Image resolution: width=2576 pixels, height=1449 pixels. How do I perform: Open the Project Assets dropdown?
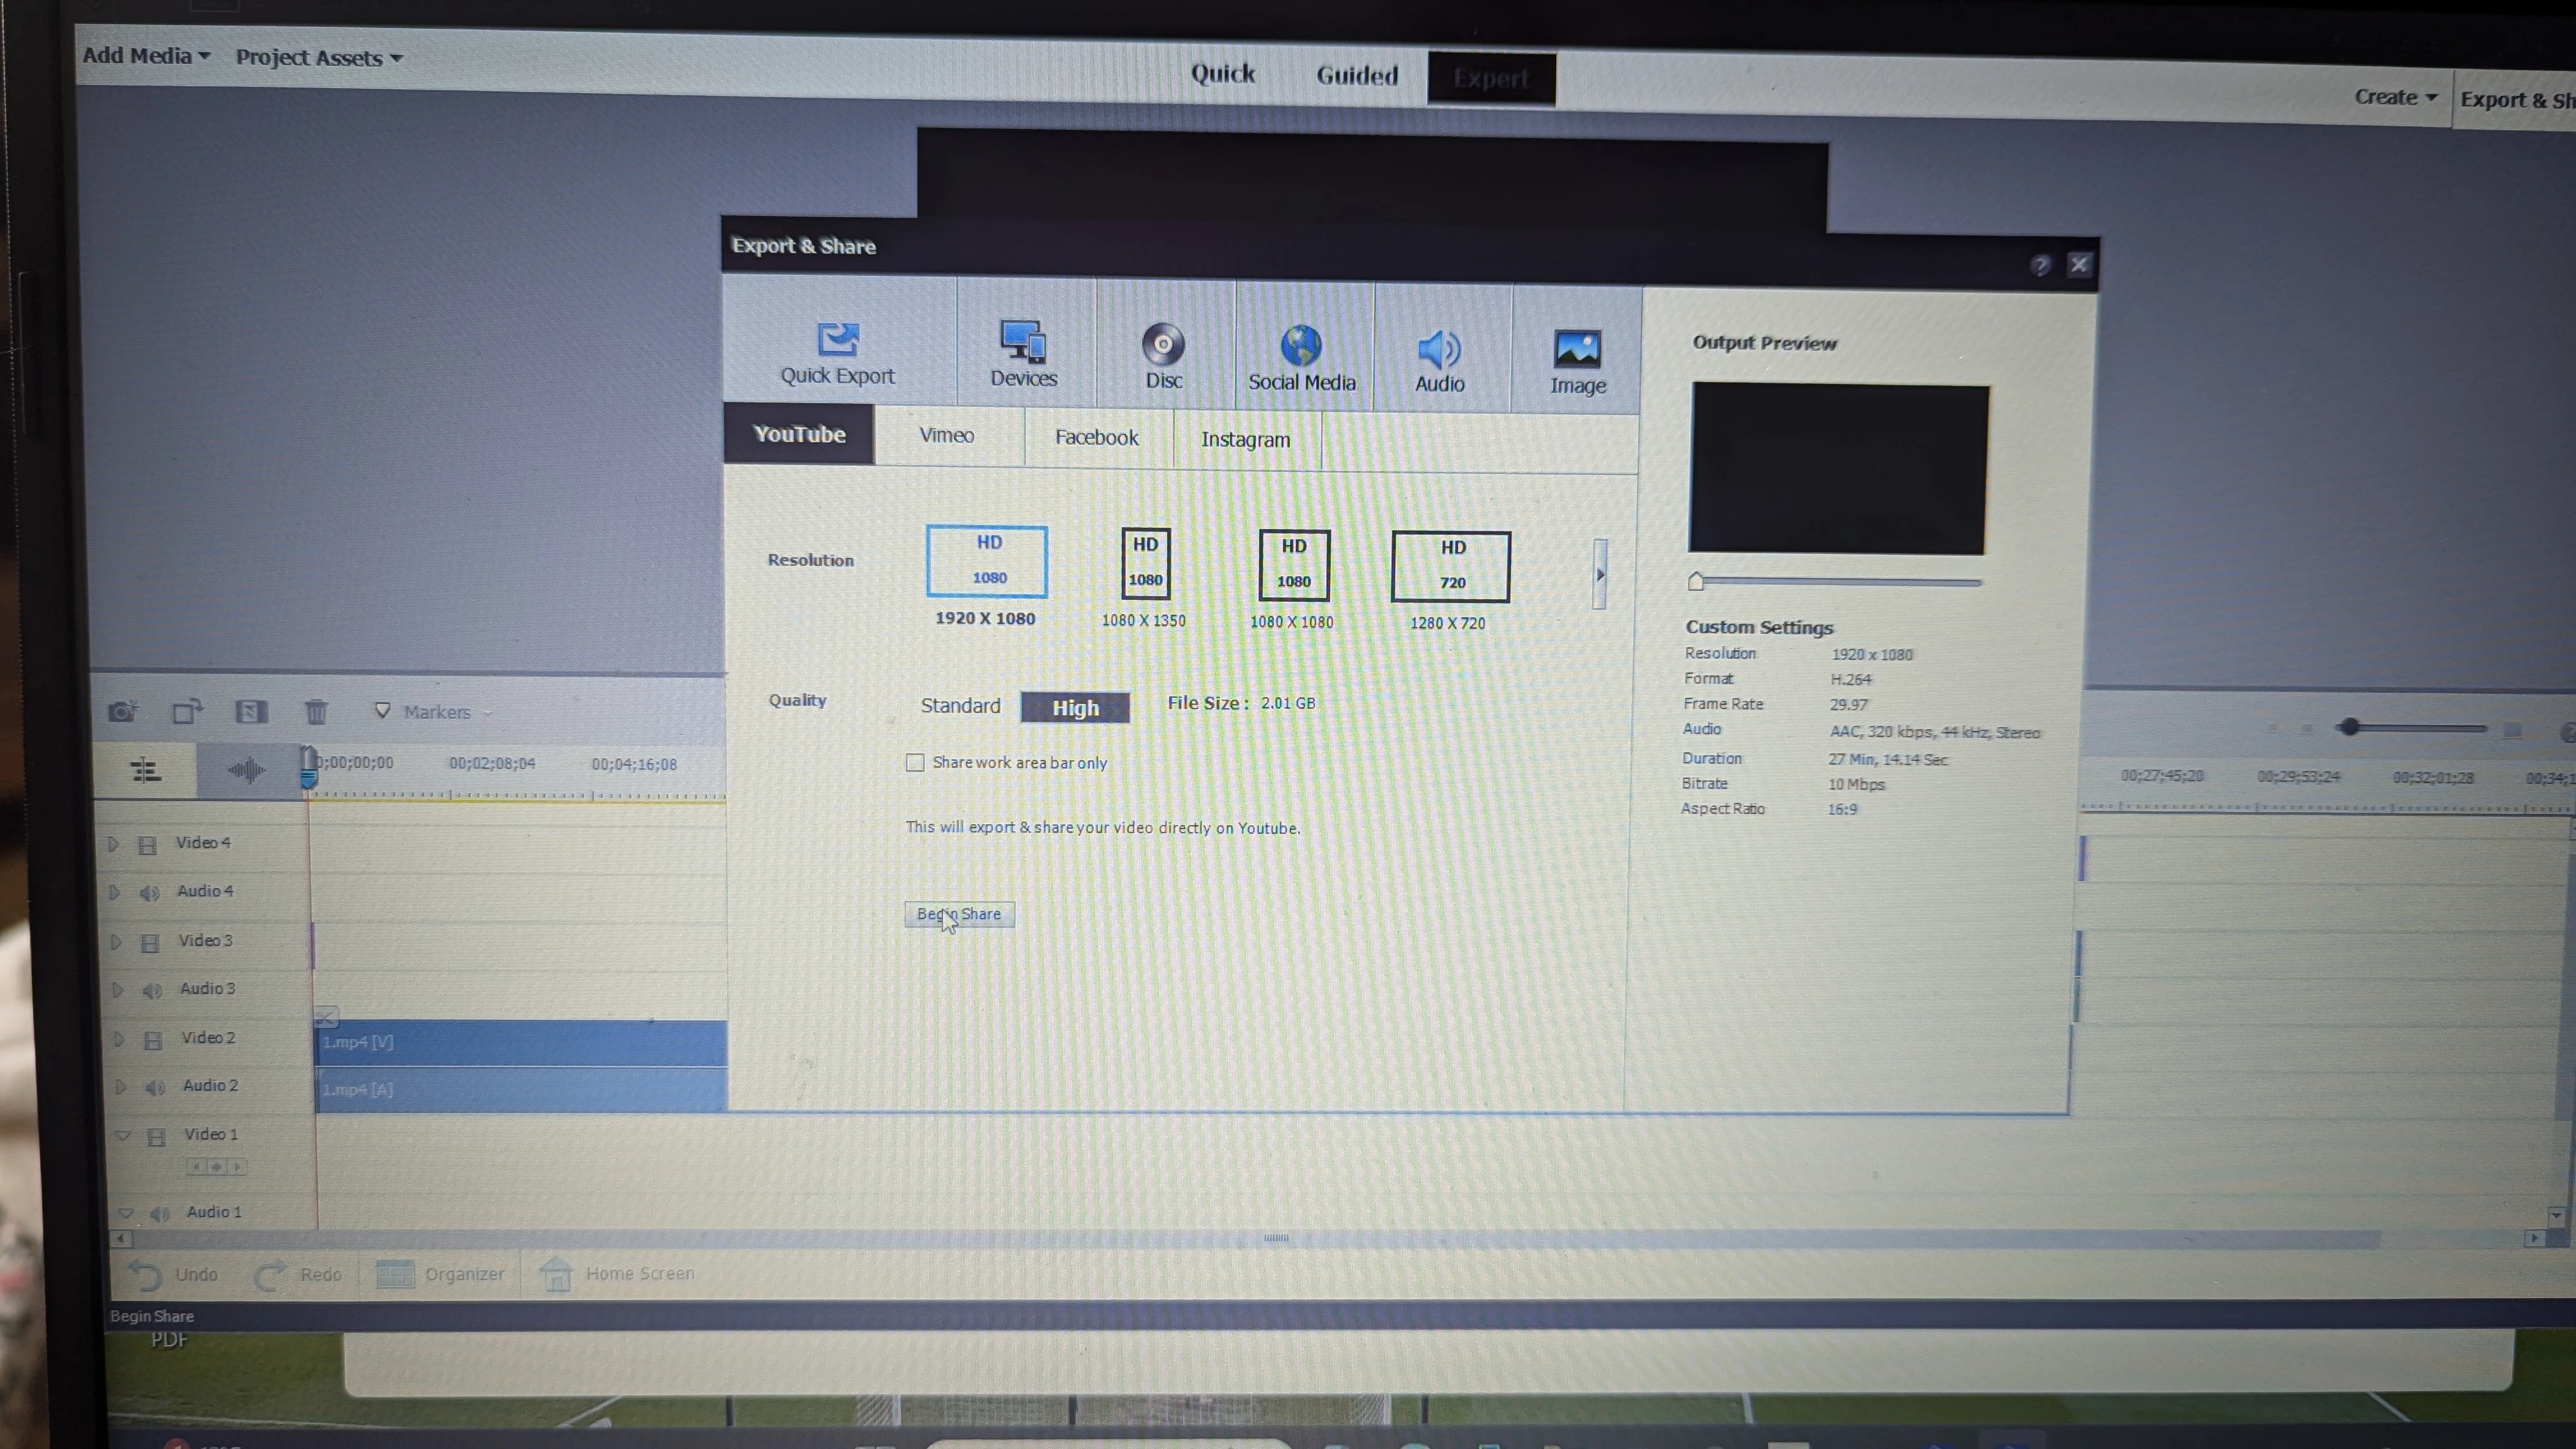[318, 58]
